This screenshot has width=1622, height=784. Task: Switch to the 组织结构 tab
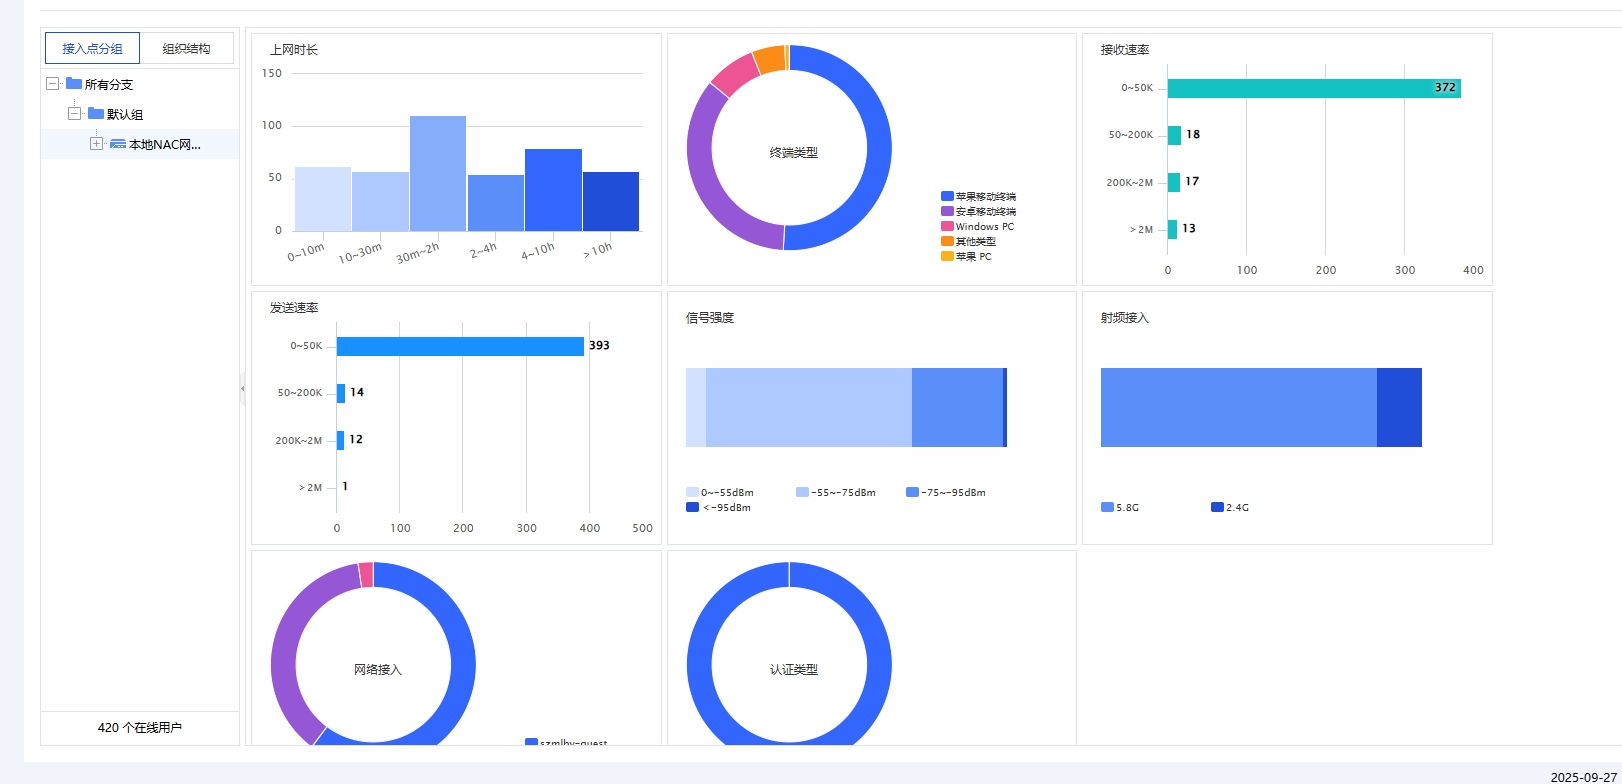point(186,48)
